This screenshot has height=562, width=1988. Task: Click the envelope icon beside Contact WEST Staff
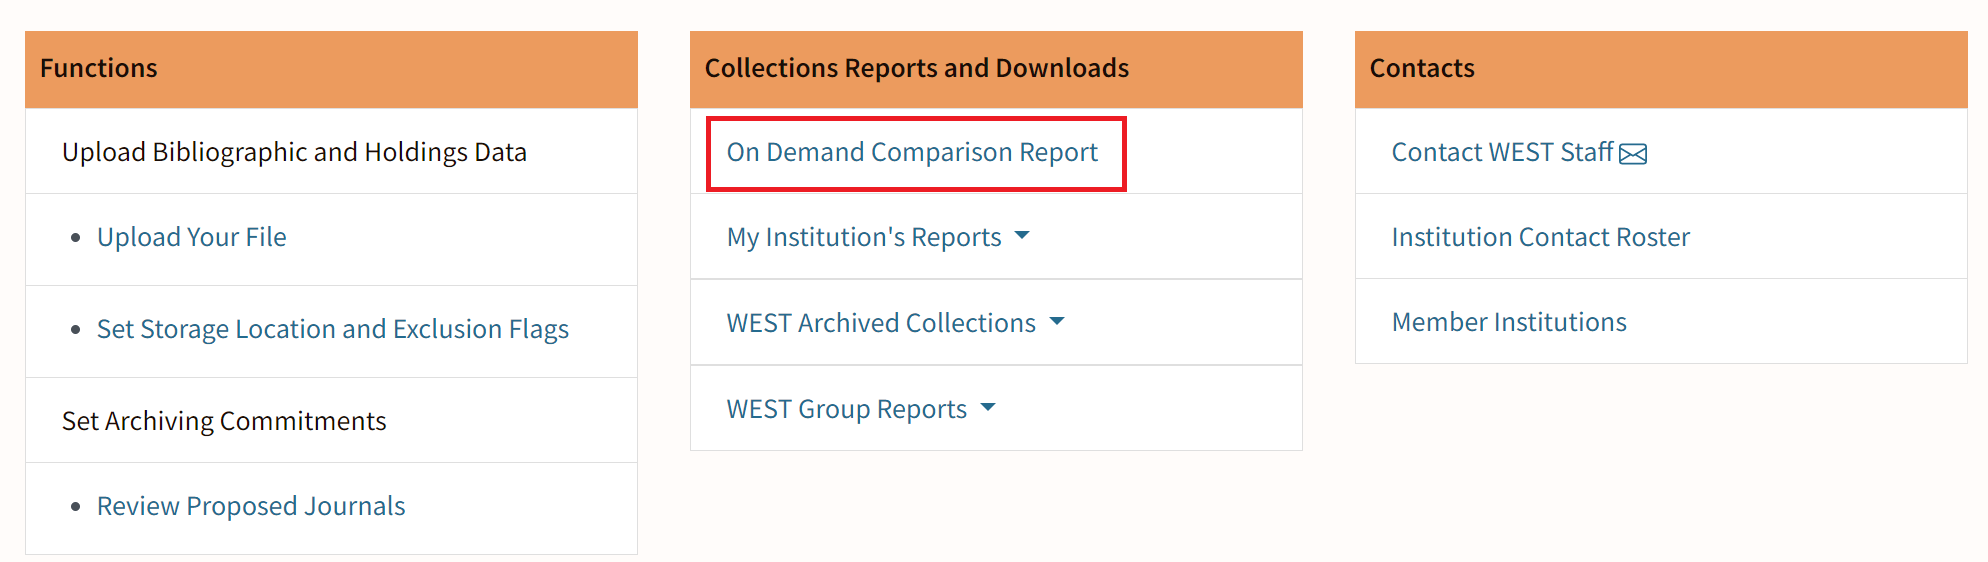(x=1633, y=154)
